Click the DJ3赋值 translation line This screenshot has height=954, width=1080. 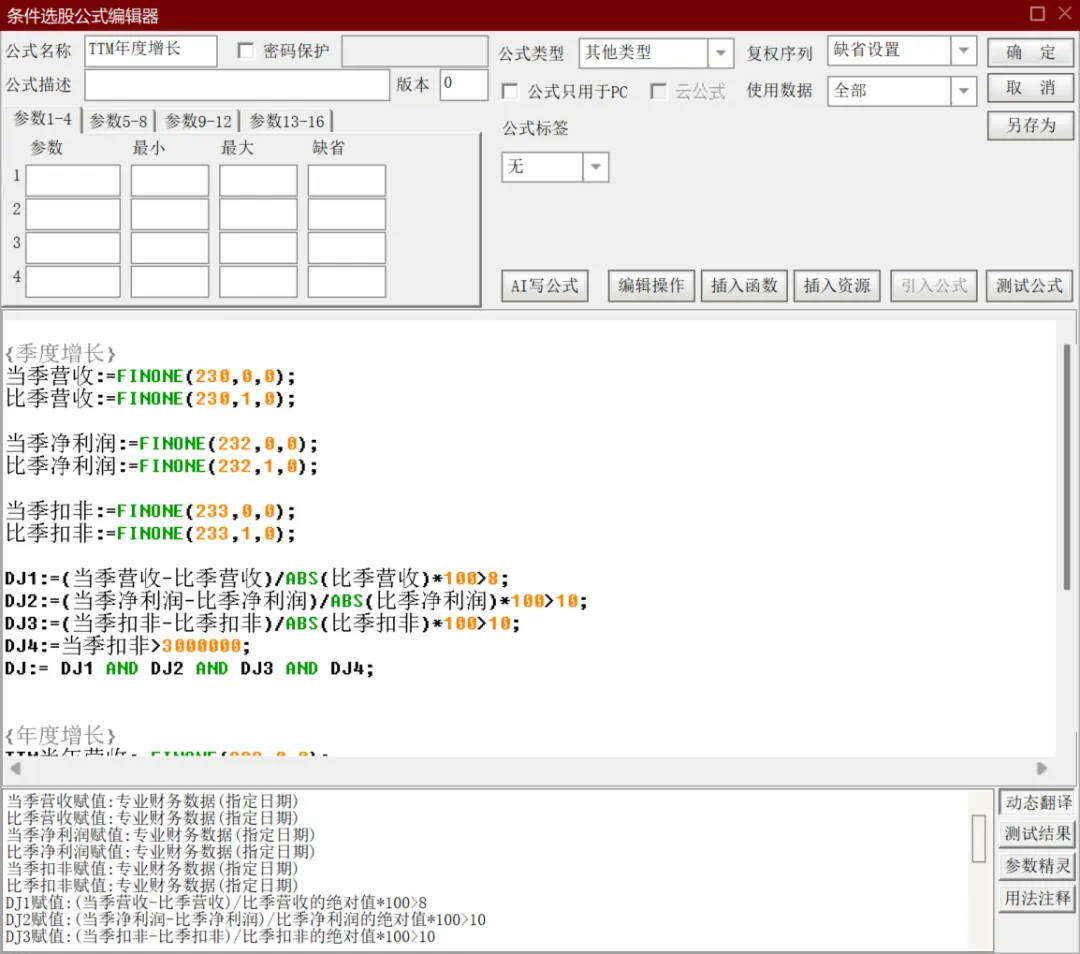(220, 937)
